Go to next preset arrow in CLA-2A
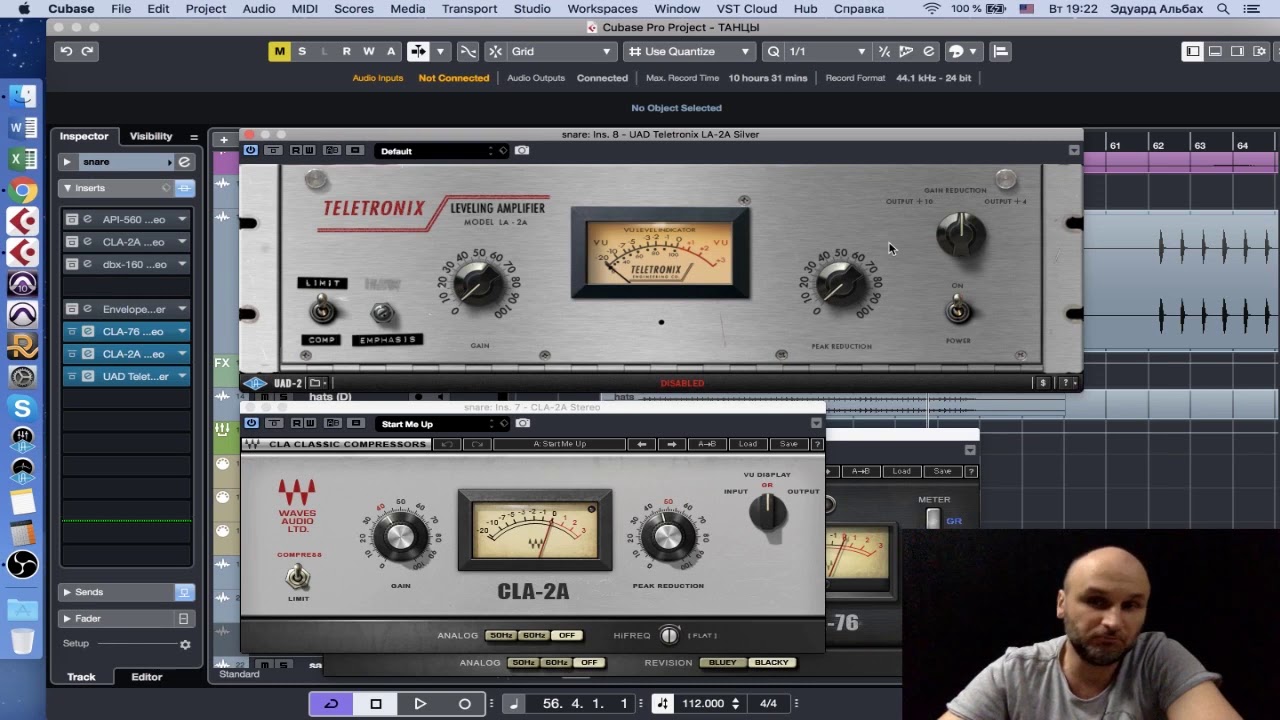Viewport: 1280px width, 720px height. pyautogui.click(x=671, y=444)
